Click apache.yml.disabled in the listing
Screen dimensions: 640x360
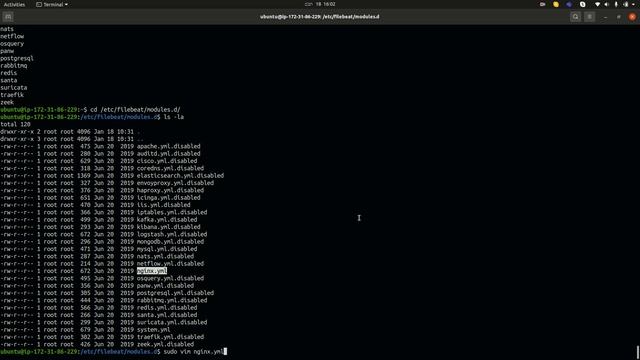pyautogui.click(x=169, y=146)
